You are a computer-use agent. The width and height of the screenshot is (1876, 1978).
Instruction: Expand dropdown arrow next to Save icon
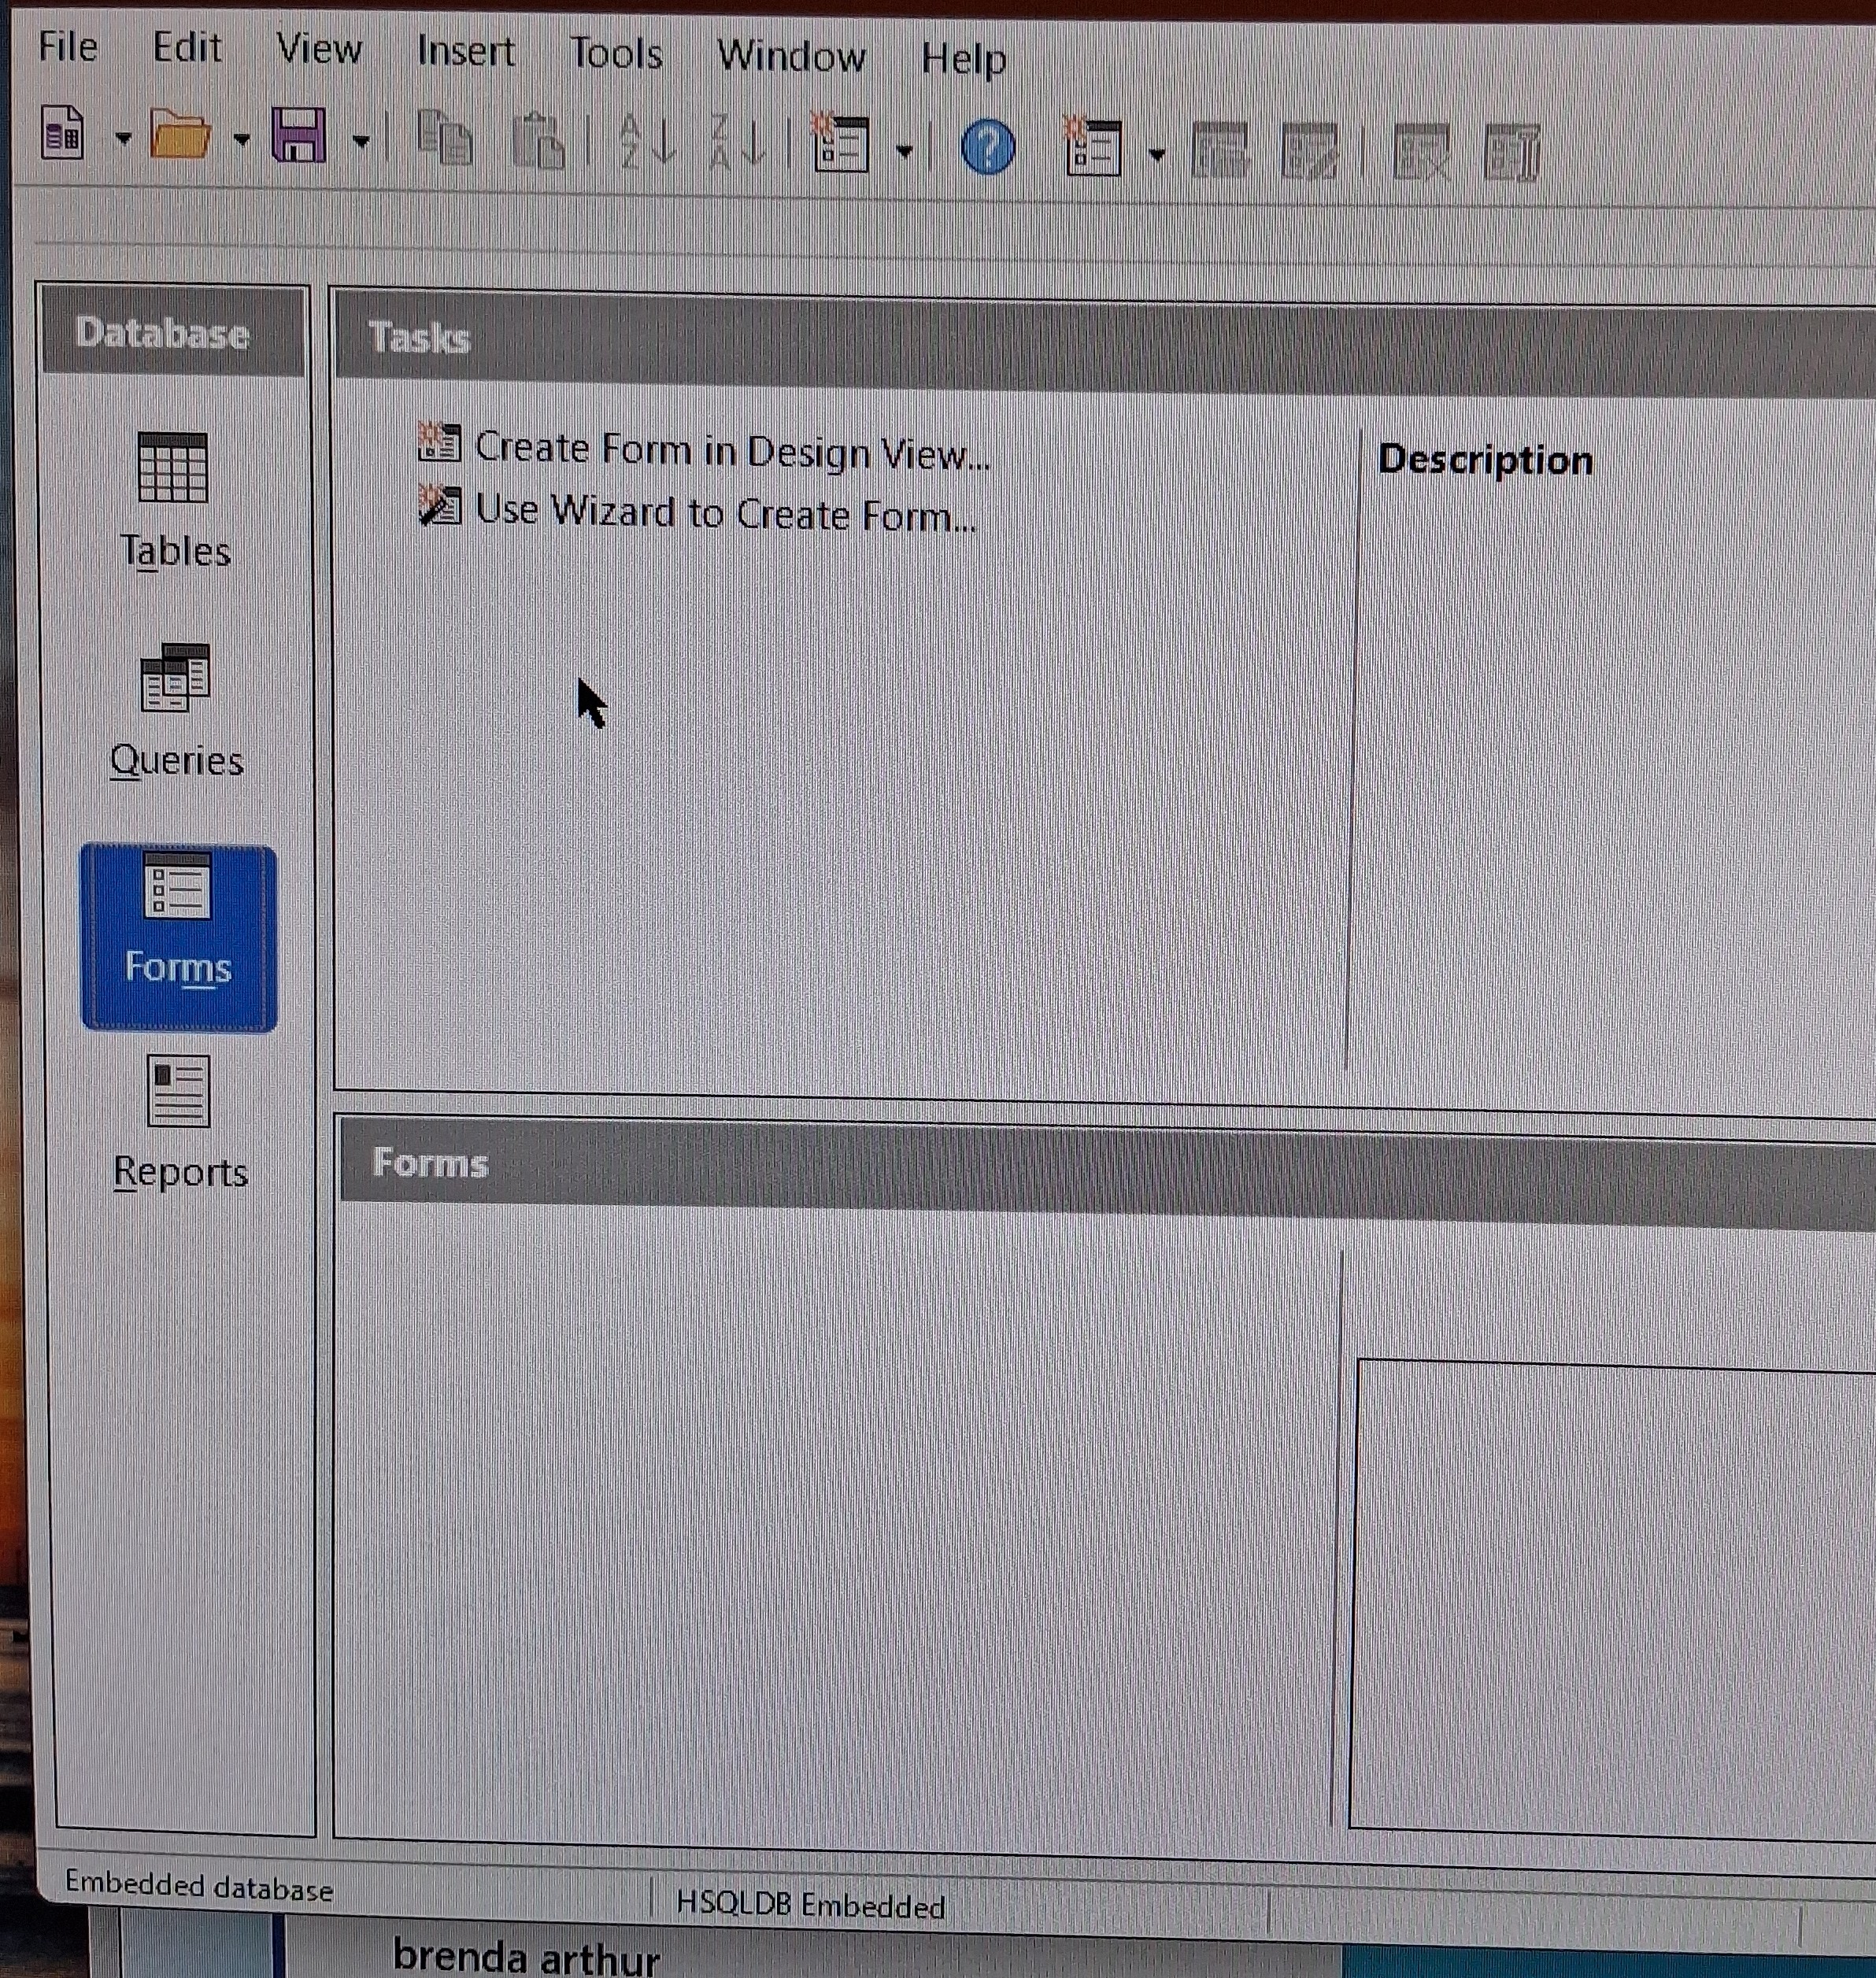click(361, 141)
